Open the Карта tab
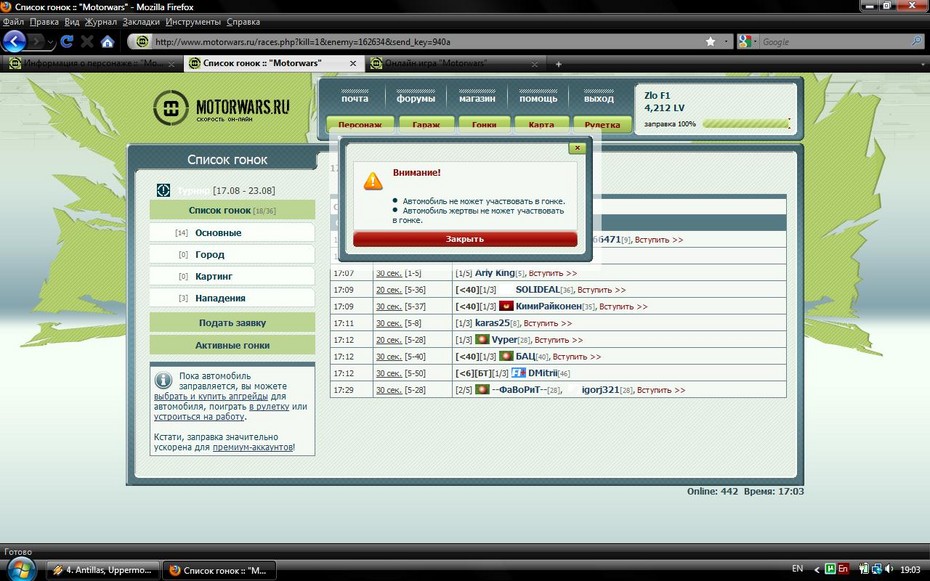Screen dimensions: 930x581 tap(541, 124)
